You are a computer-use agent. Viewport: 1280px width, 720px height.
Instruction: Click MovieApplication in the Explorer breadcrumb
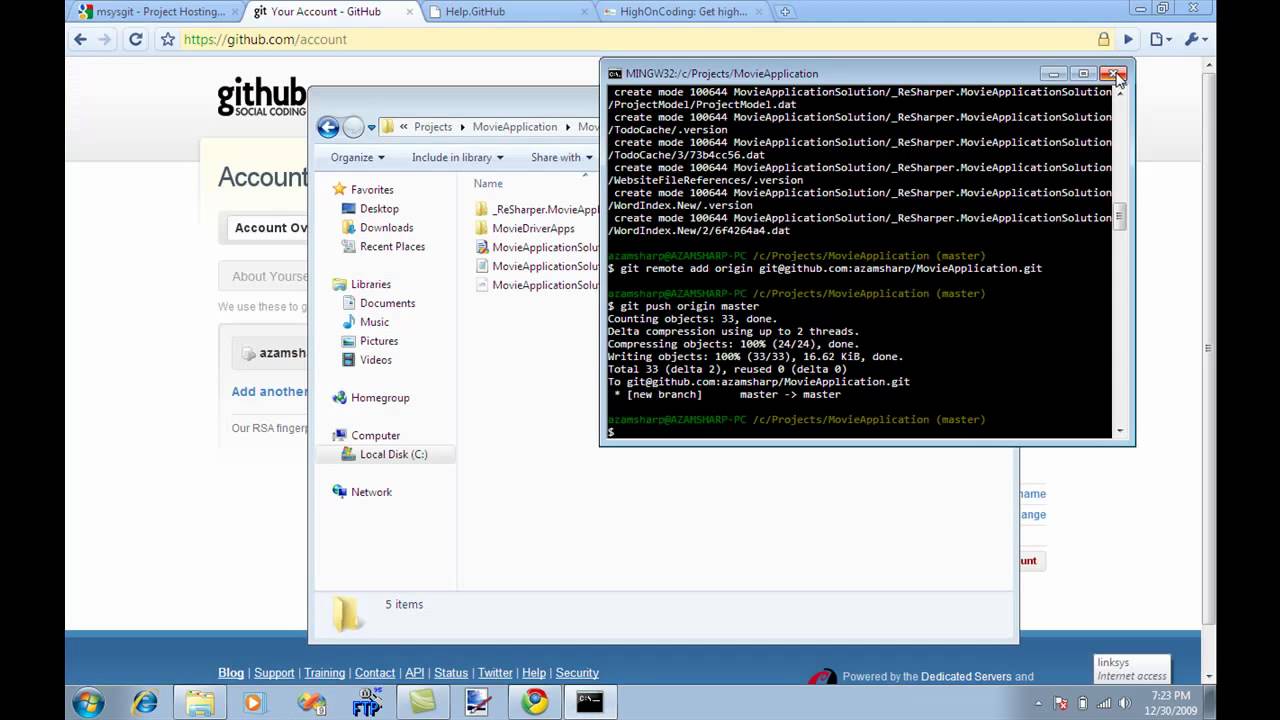coord(515,127)
